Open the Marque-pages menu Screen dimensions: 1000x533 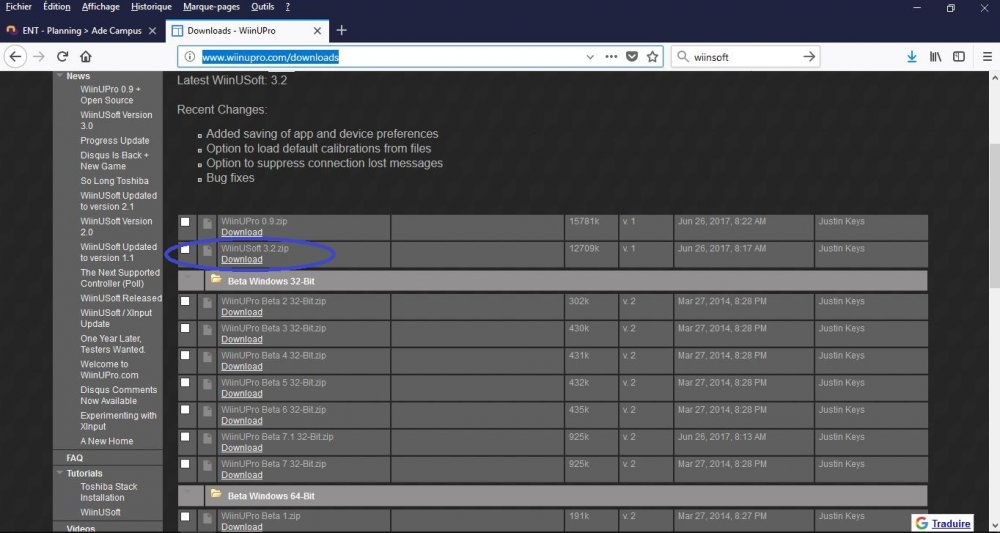click(x=211, y=7)
